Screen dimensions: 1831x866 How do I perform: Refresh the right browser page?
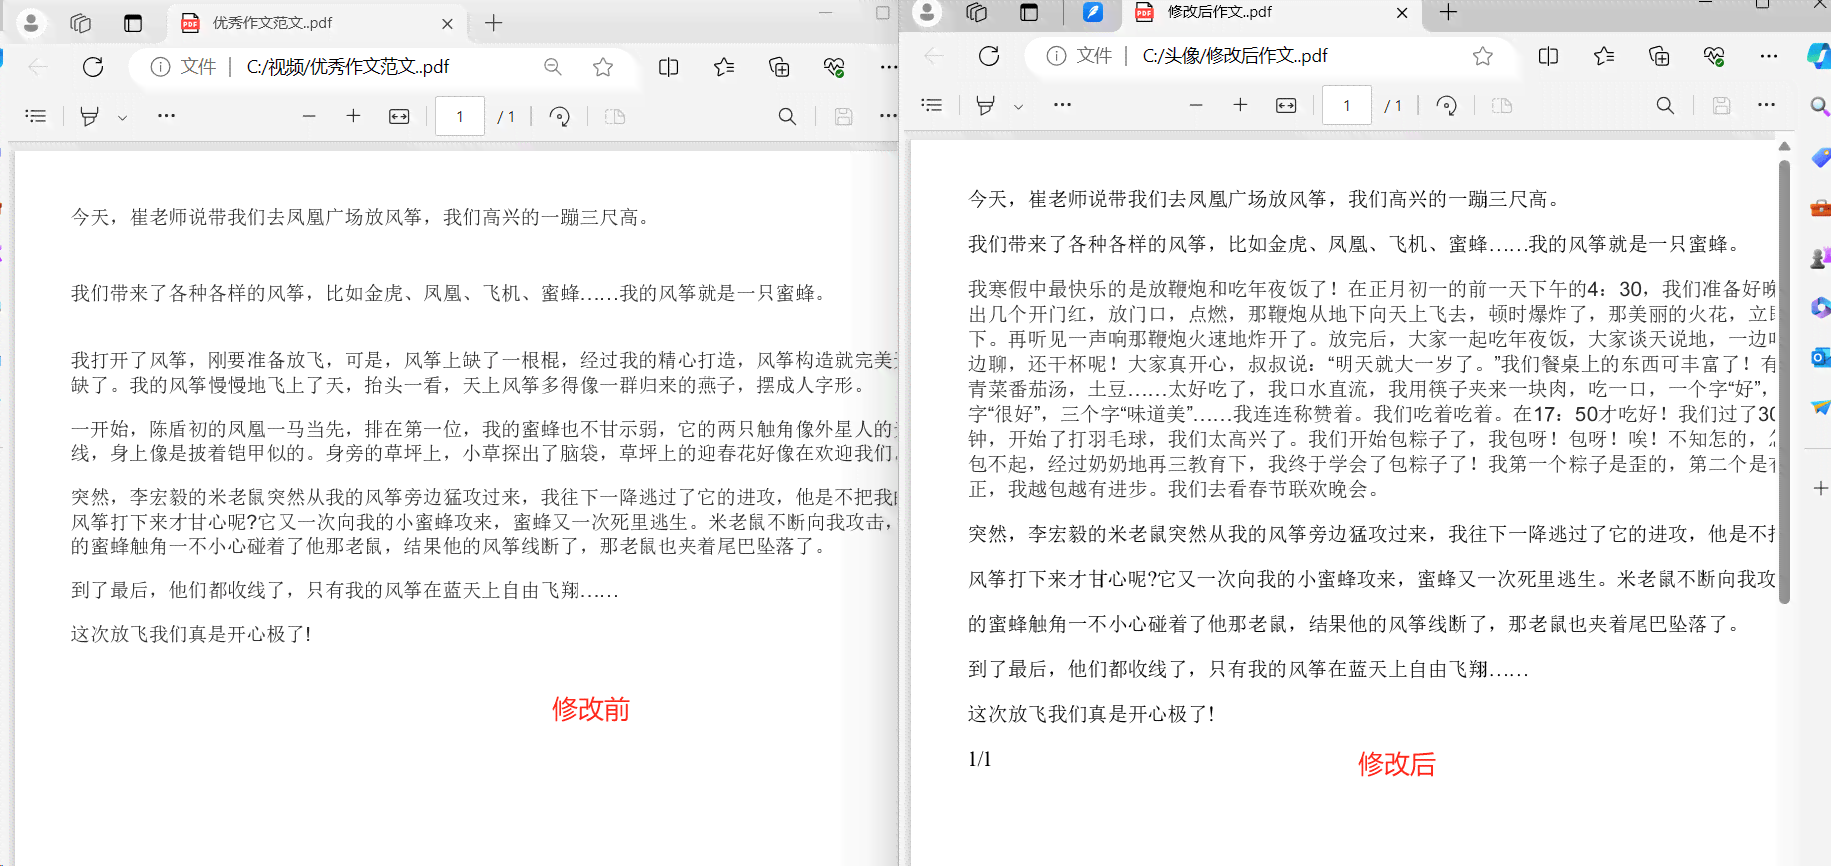[989, 56]
